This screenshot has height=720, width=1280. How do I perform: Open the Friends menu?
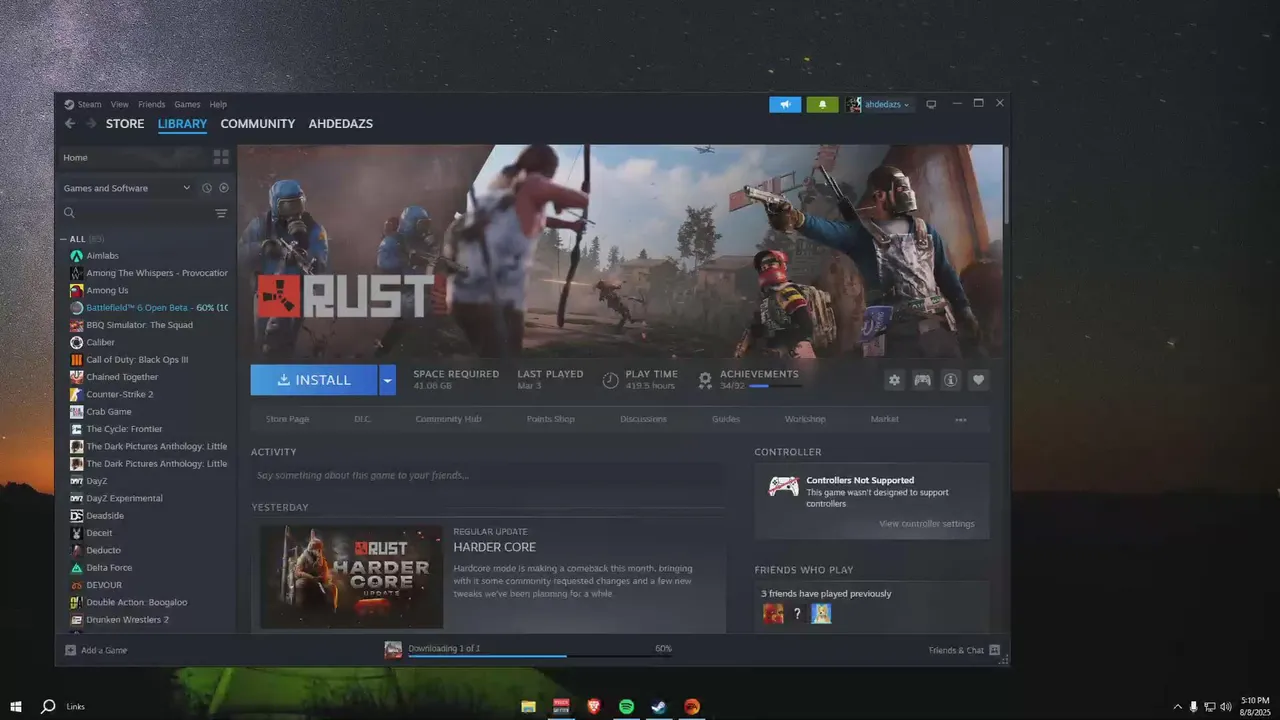(152, 104)
